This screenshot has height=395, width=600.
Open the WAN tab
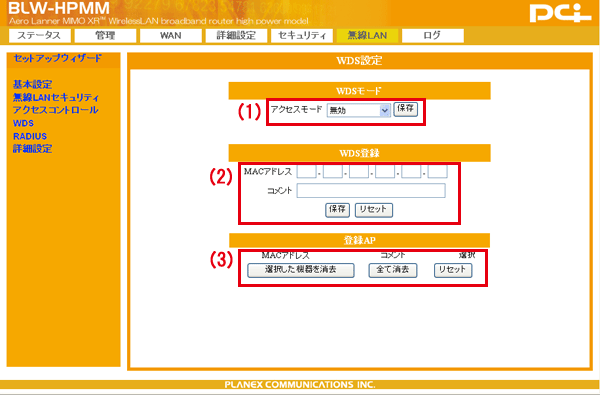point(171,36)
